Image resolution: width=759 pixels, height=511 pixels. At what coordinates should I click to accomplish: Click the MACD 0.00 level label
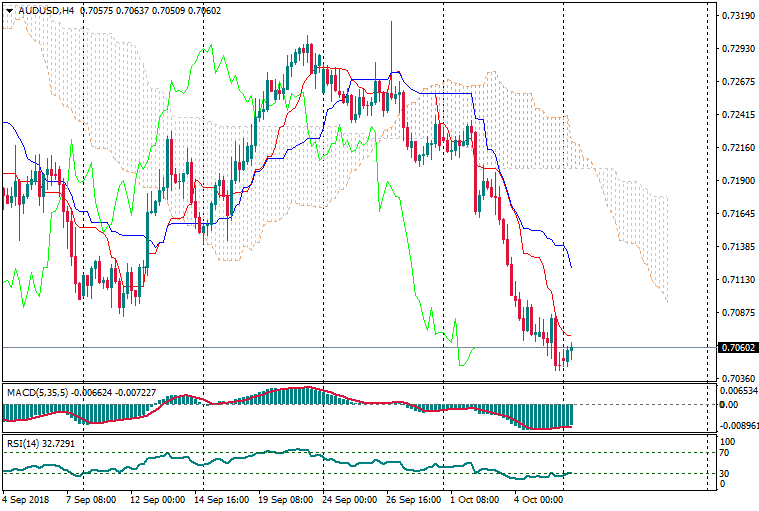click(728, 404)
